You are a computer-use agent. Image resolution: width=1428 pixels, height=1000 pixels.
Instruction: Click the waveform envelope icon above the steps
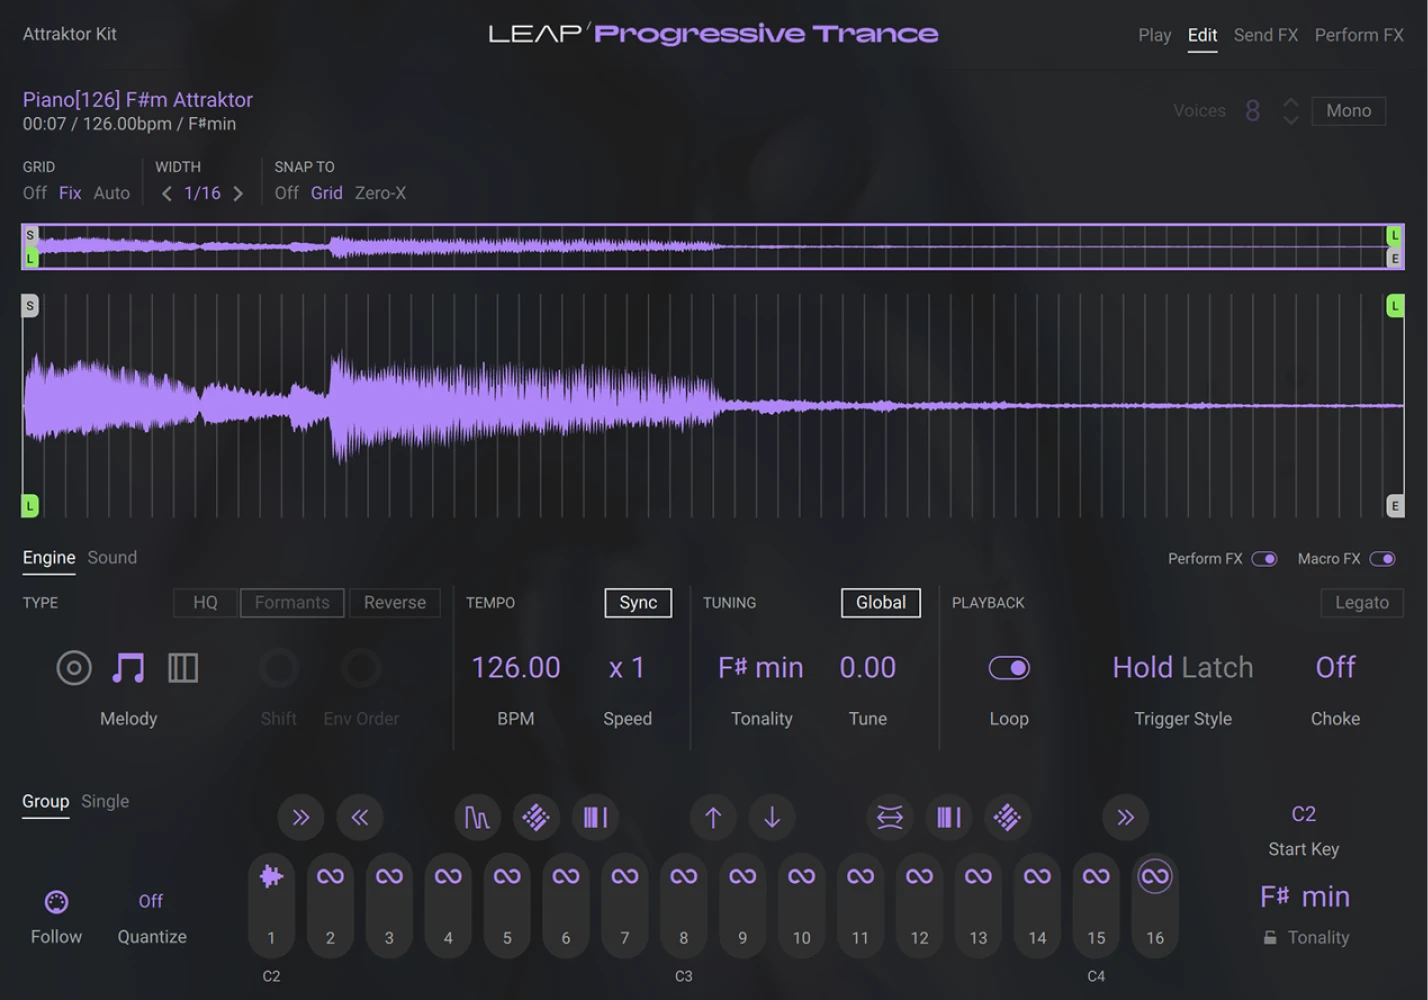pos(477,817)
